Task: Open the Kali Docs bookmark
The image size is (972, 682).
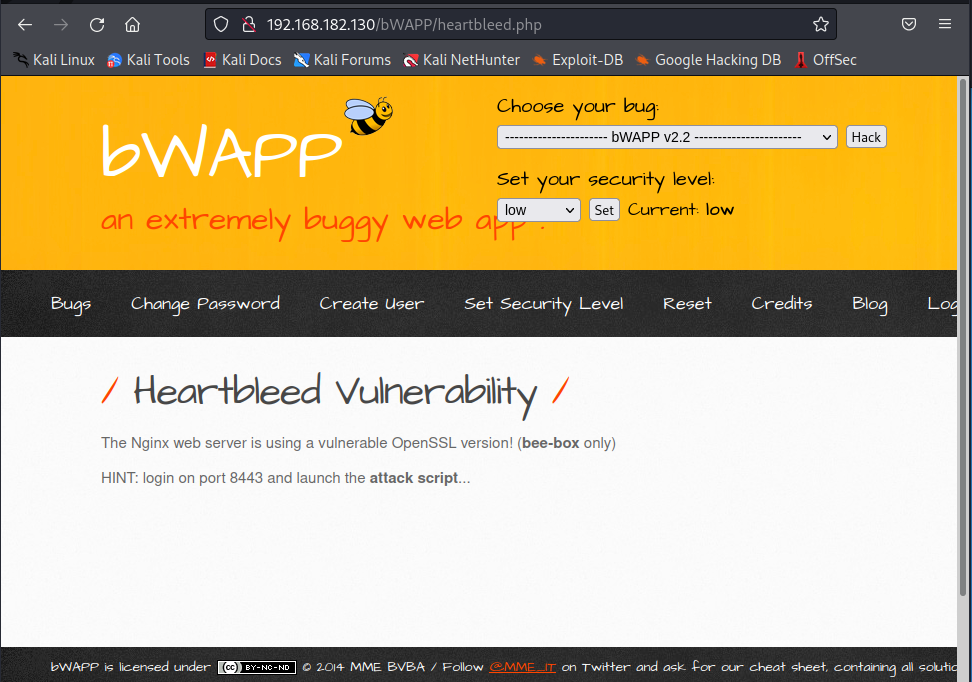Action: pyautogui.click(x=242, y=60)
